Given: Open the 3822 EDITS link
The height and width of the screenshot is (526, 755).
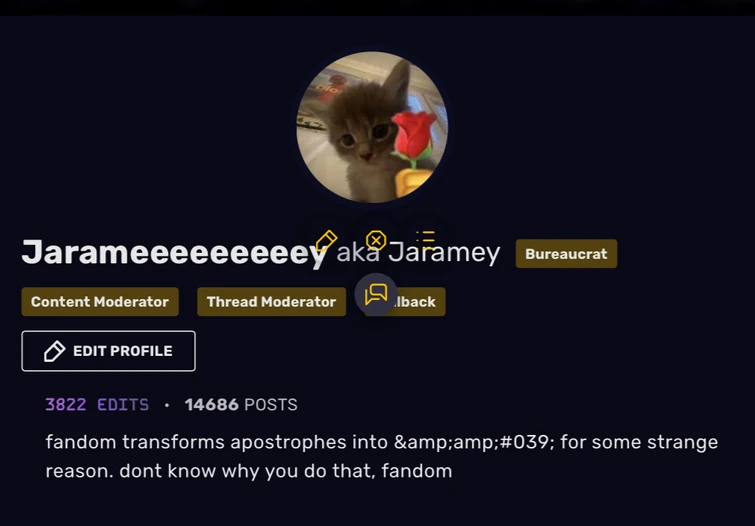Looking at the screenshot, I should pyautogui.click(x=97, y=404).
